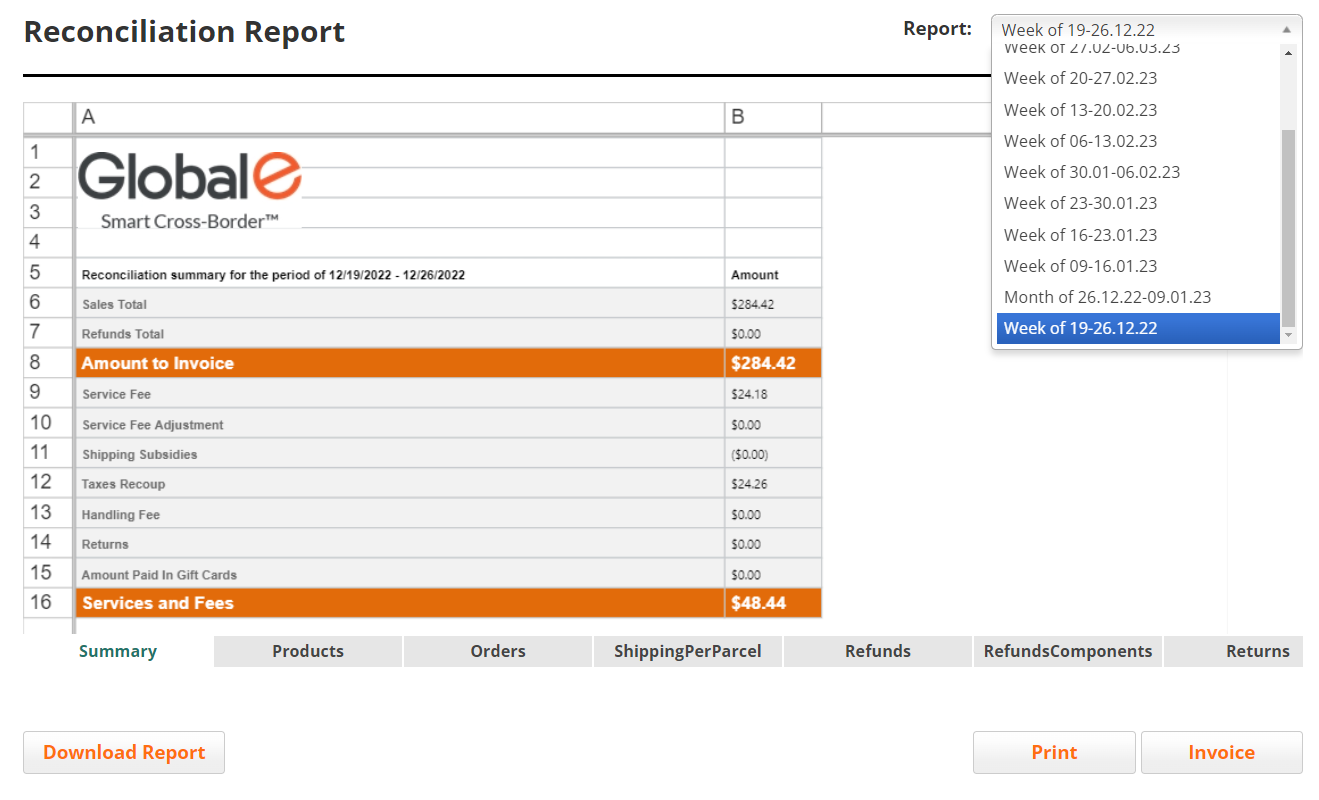The image size is (1319, 800).
Task: Choose Week of 30.01-06.02.23 report
Action: (x=1138, y=172)
